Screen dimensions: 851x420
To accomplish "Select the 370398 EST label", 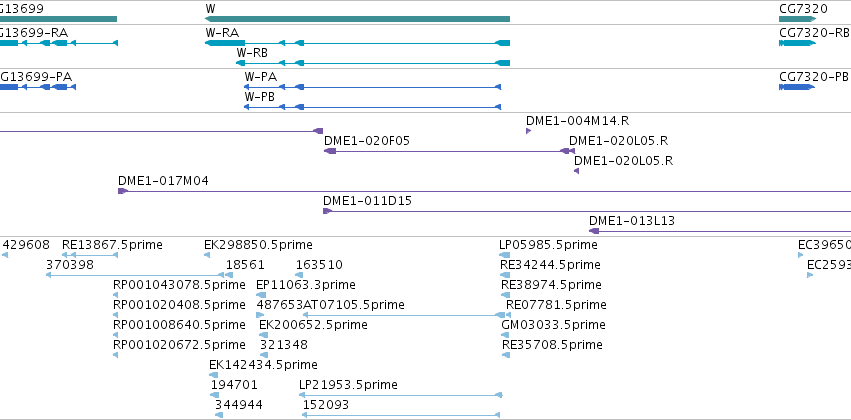I will [x=70, y=265].
